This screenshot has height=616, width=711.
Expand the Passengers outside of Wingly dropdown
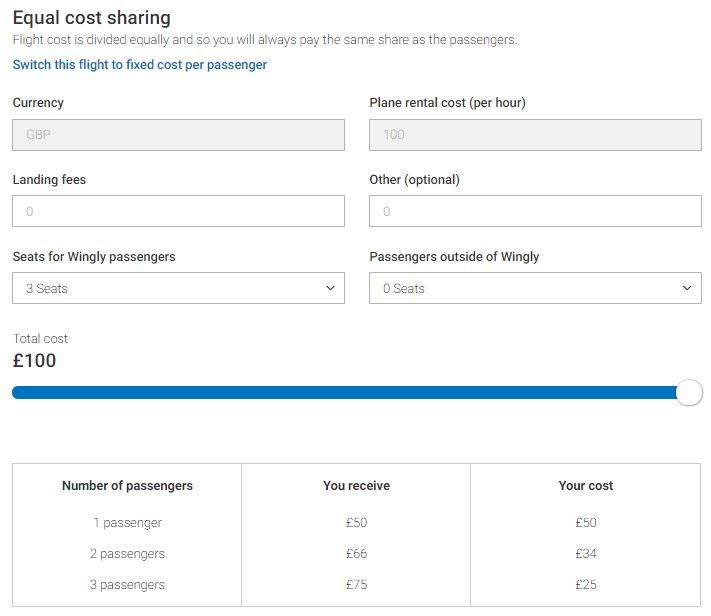[535, 288]
